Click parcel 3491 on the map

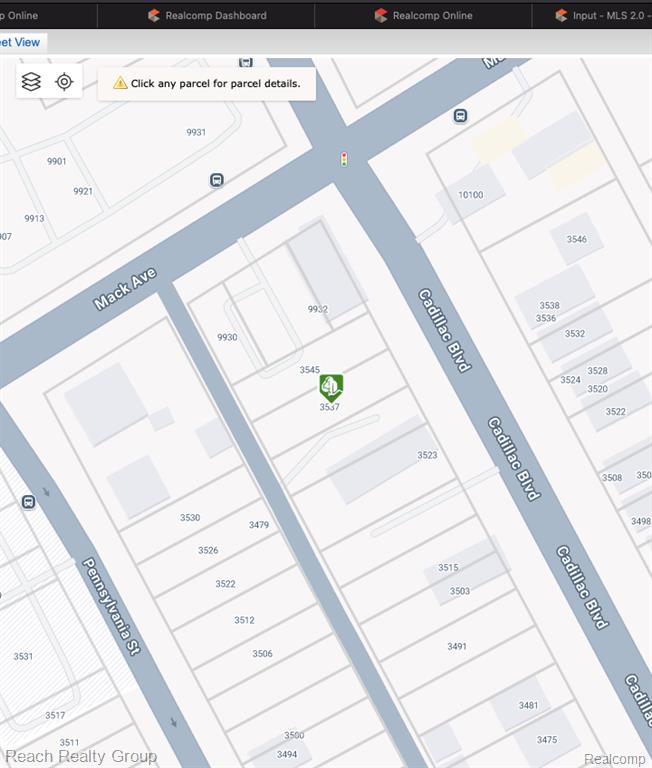[457, 647]
